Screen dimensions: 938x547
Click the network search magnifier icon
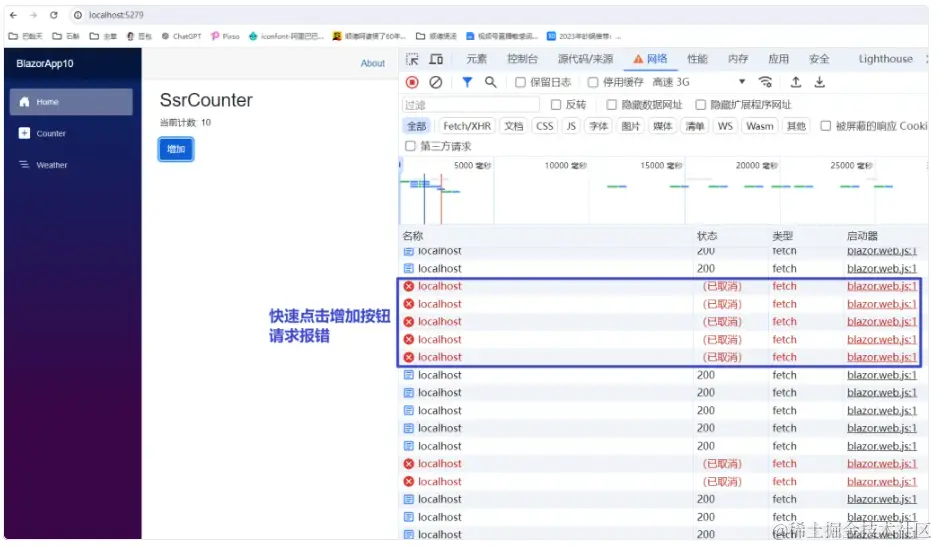[491, 82]
